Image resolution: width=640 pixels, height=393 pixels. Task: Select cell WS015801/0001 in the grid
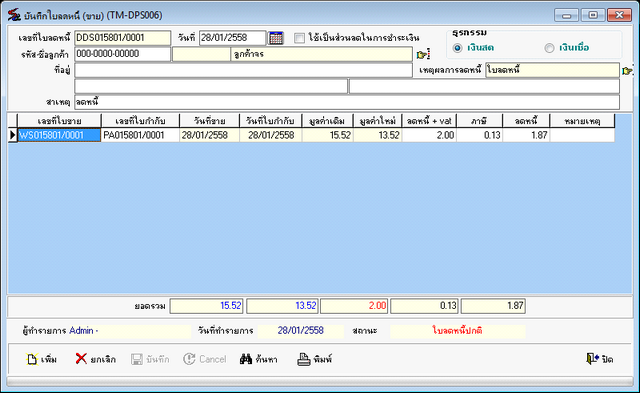(x=59, y=135)
